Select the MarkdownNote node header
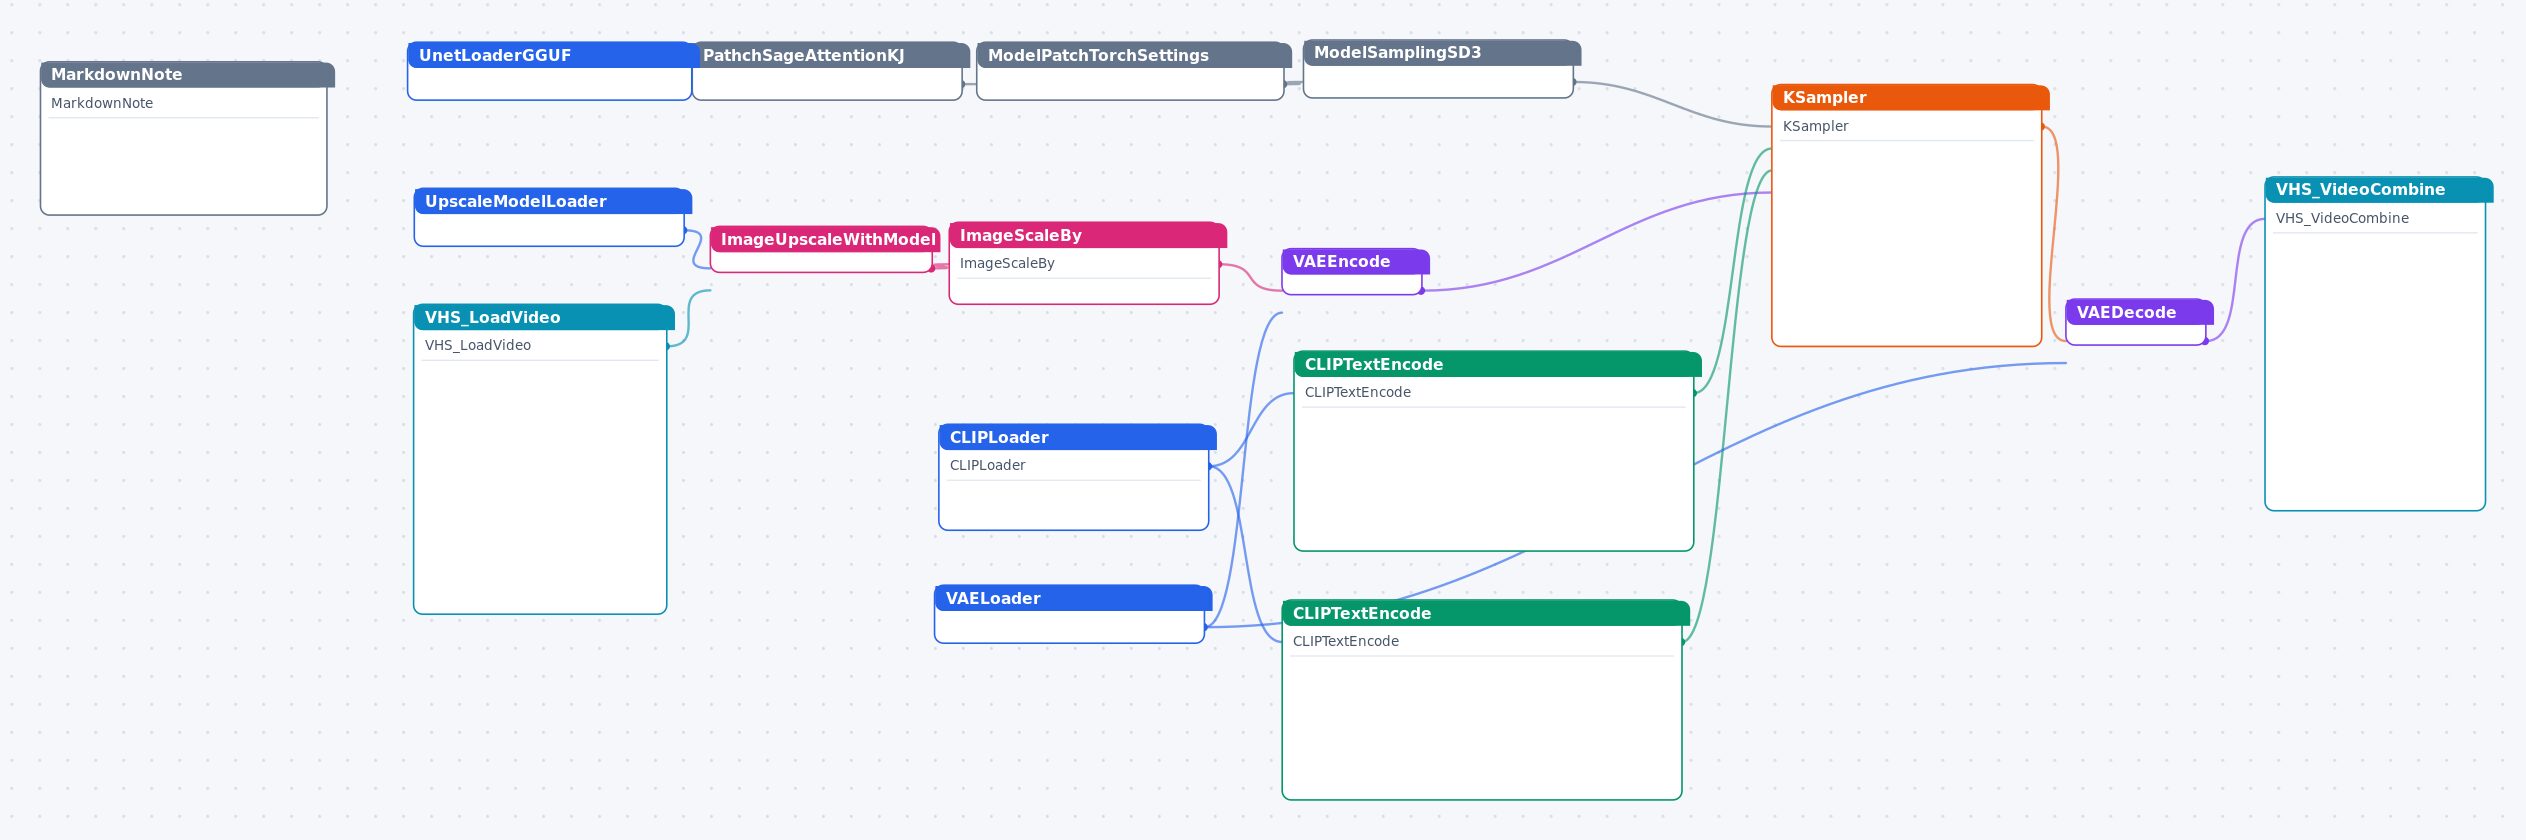The image size is (2526, 840). (x=187, y=75)
